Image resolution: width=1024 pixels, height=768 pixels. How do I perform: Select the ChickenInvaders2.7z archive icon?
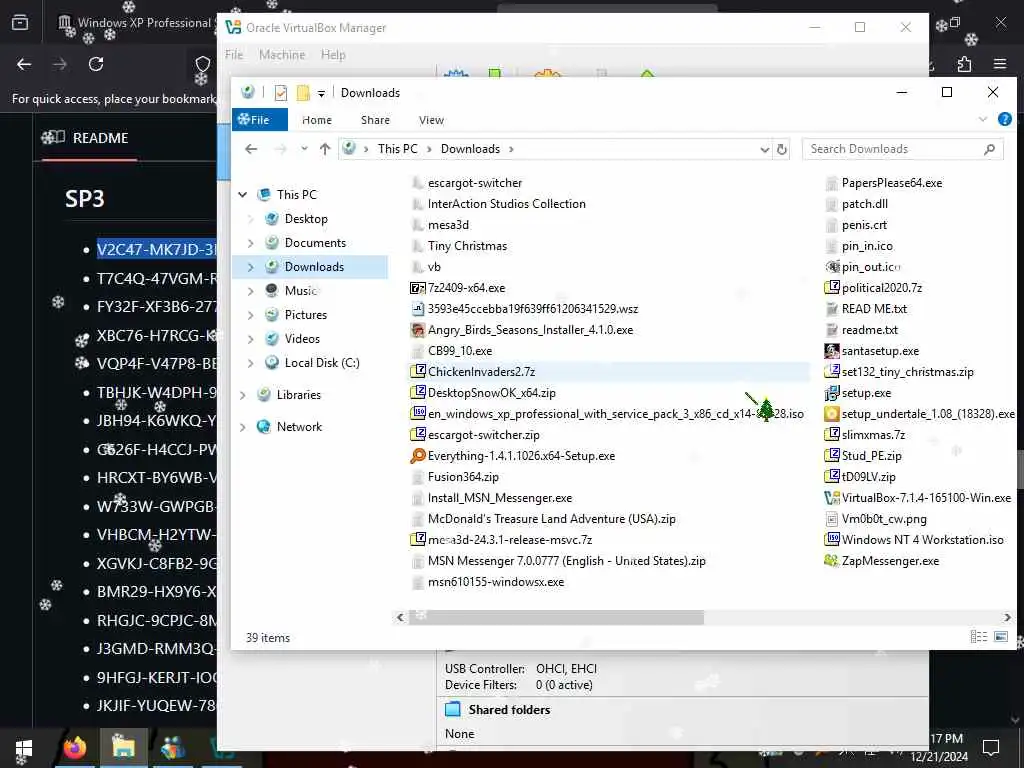[x=417, y=372]
